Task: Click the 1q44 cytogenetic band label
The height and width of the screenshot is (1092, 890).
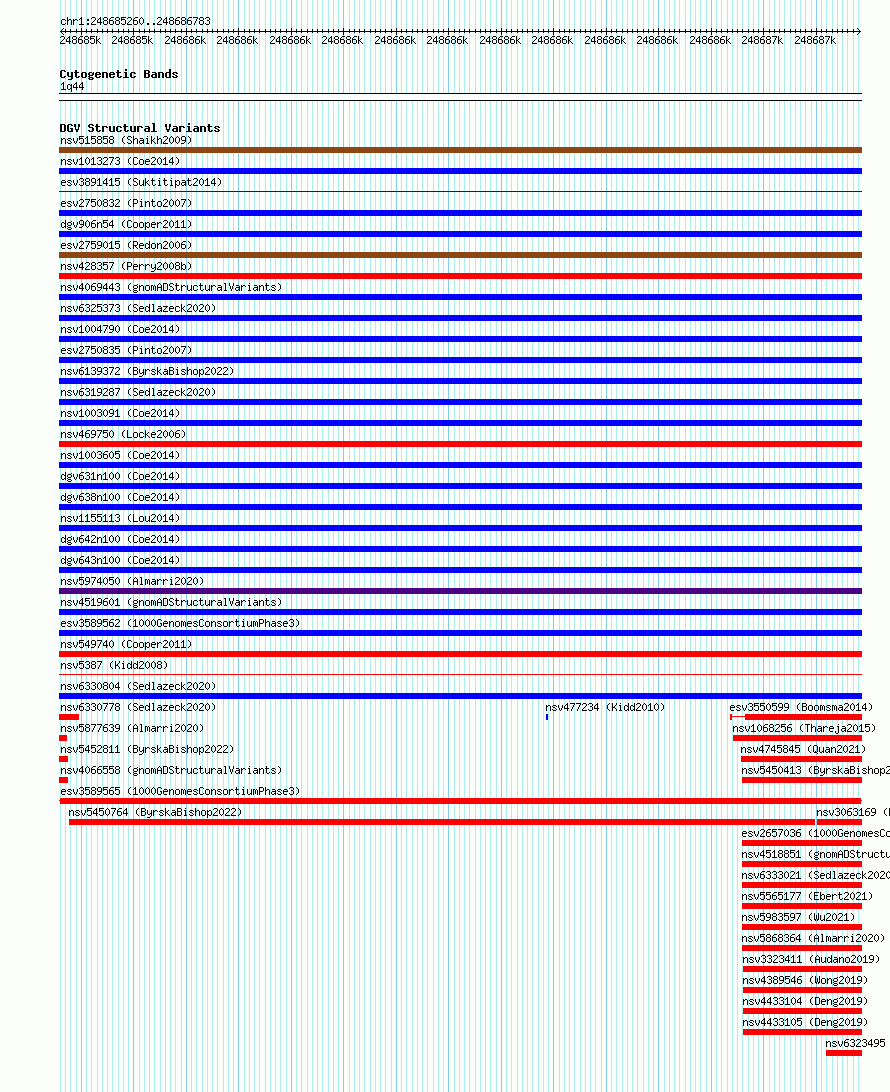Action: tap(72, 86)
